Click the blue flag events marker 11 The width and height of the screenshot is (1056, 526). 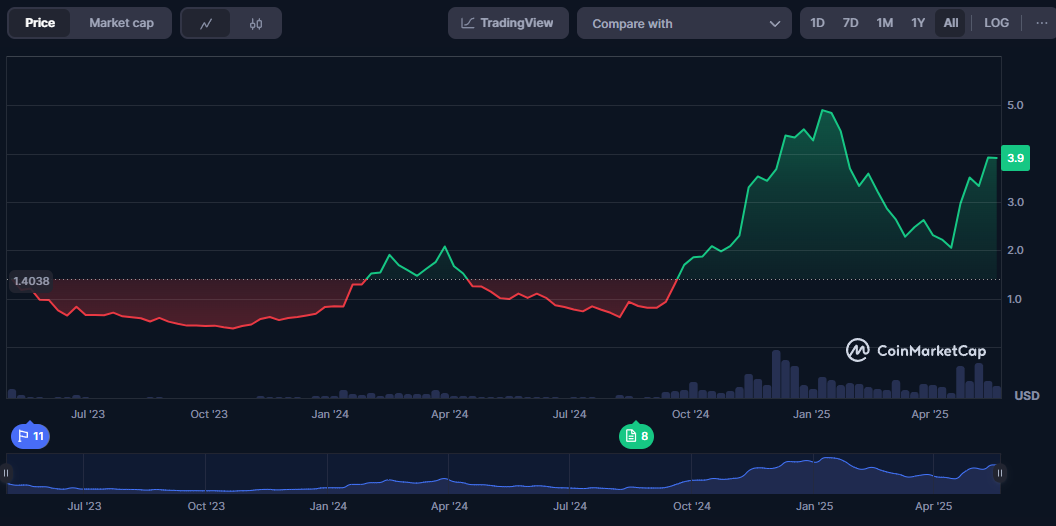pos(30,436)
